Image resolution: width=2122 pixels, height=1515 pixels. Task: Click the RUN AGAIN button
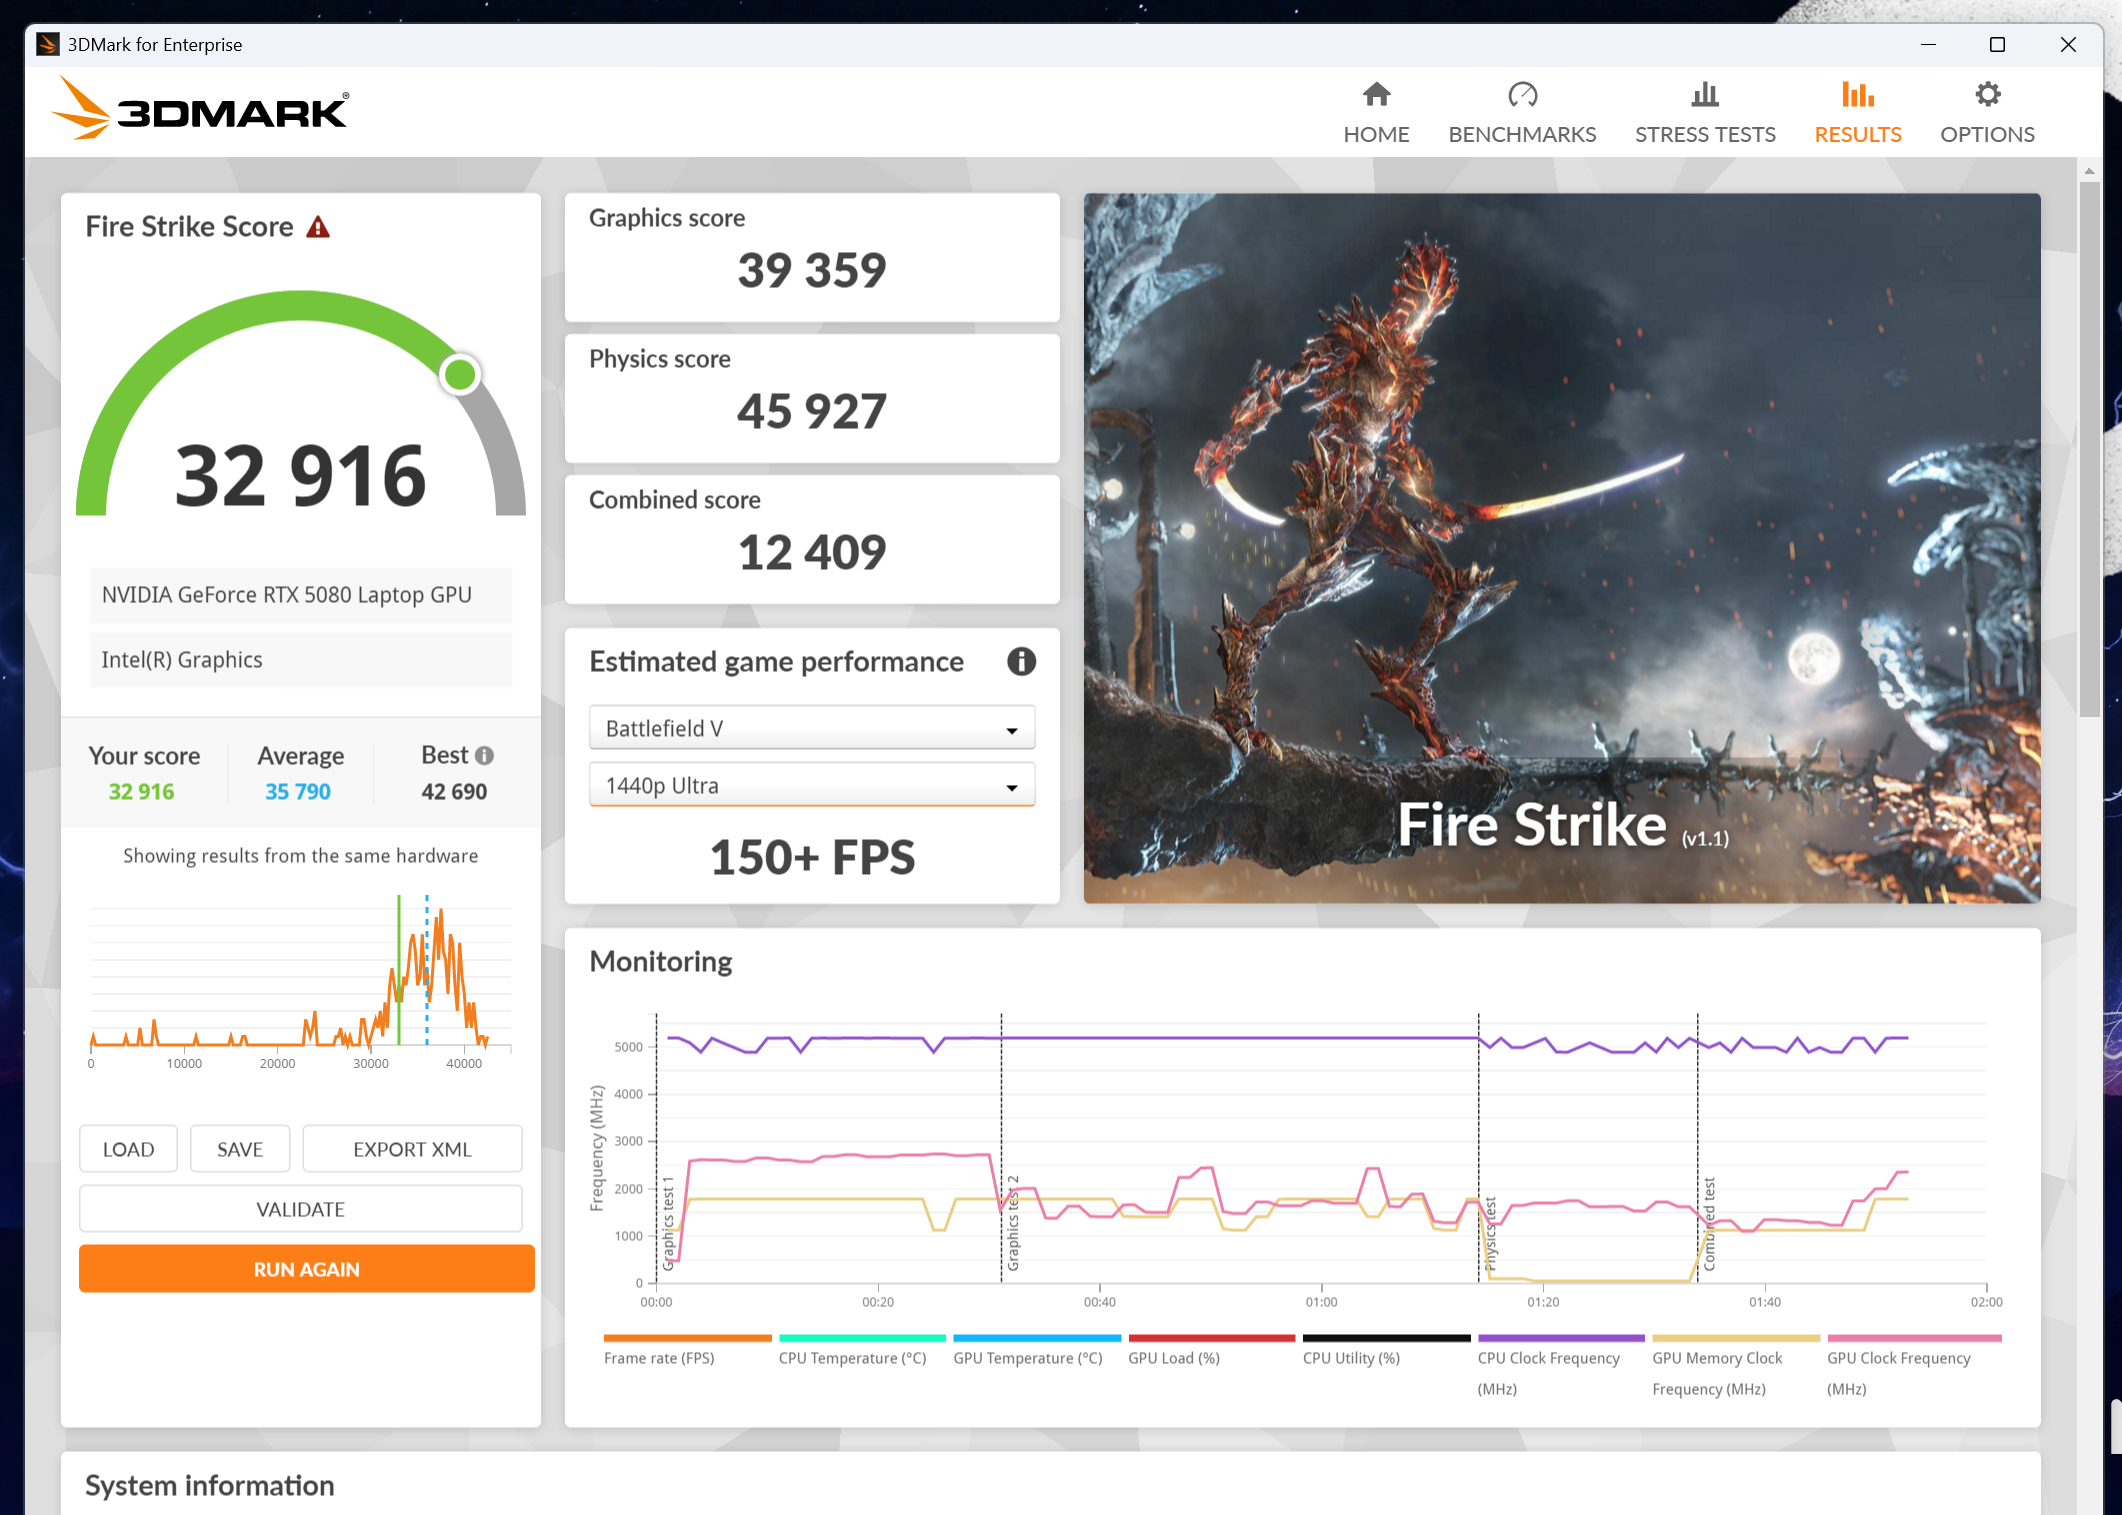point(307,1269)
